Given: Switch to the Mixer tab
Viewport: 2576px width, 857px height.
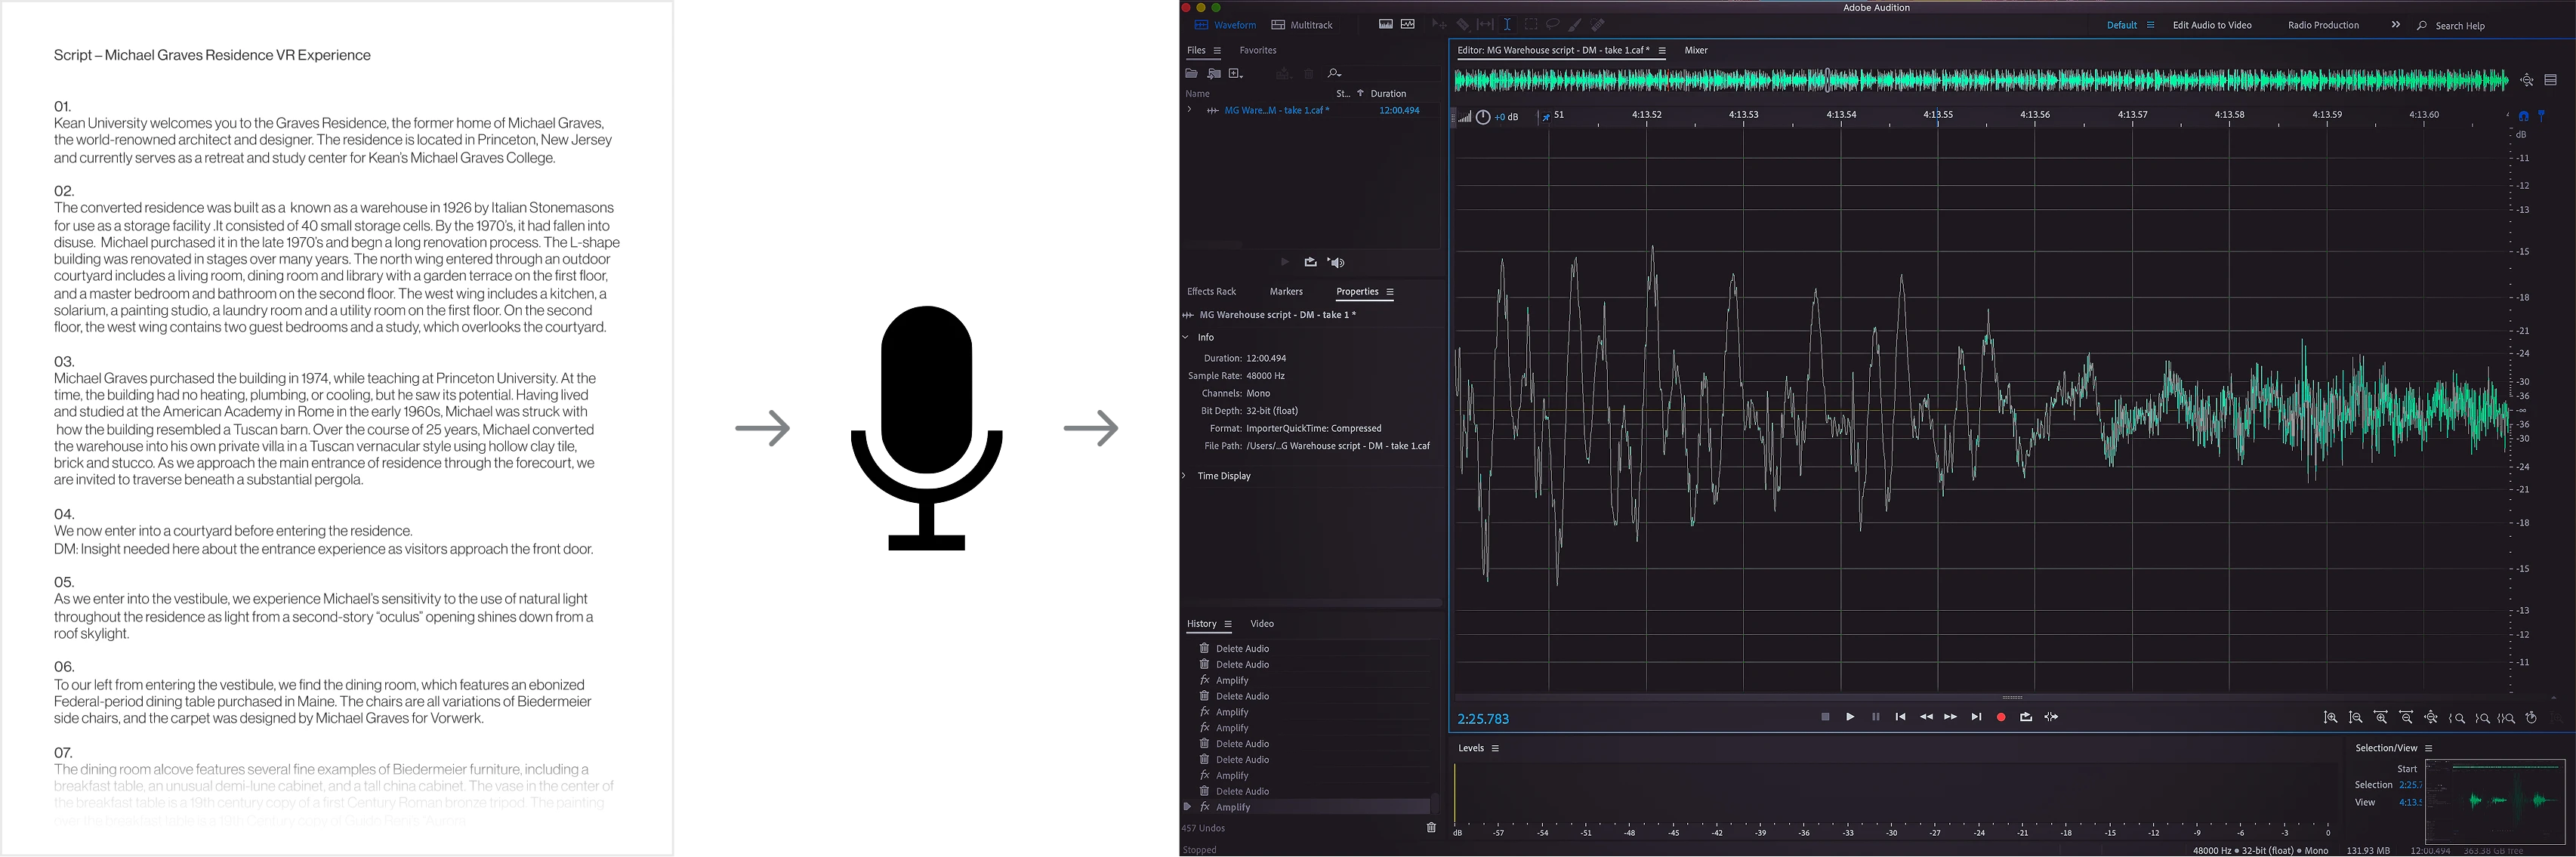Looking at the screenshot, I should (x=1696, y=50).
